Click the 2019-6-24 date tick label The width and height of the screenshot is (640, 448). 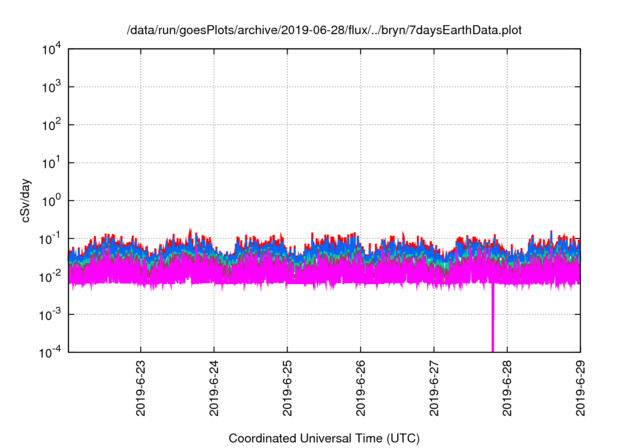click(x=214, y=388)
